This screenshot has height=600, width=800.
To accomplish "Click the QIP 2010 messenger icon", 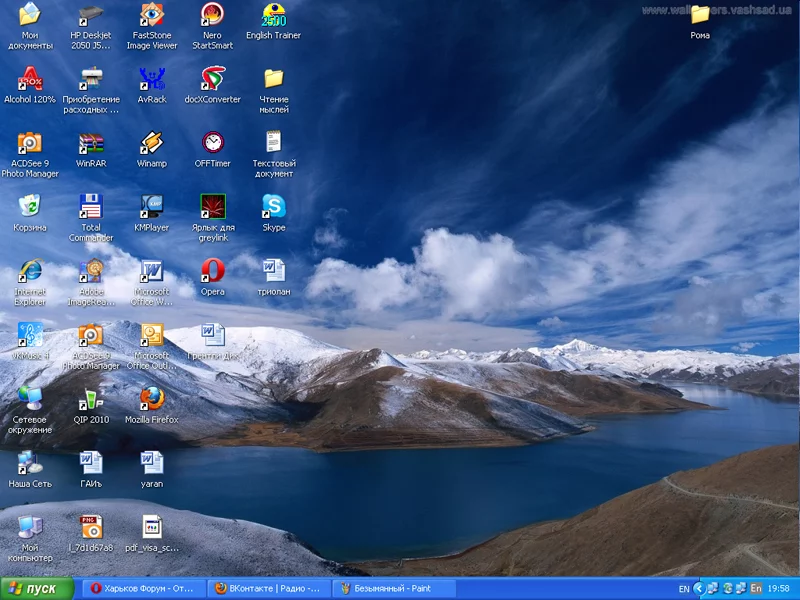I will pos(91,399).
